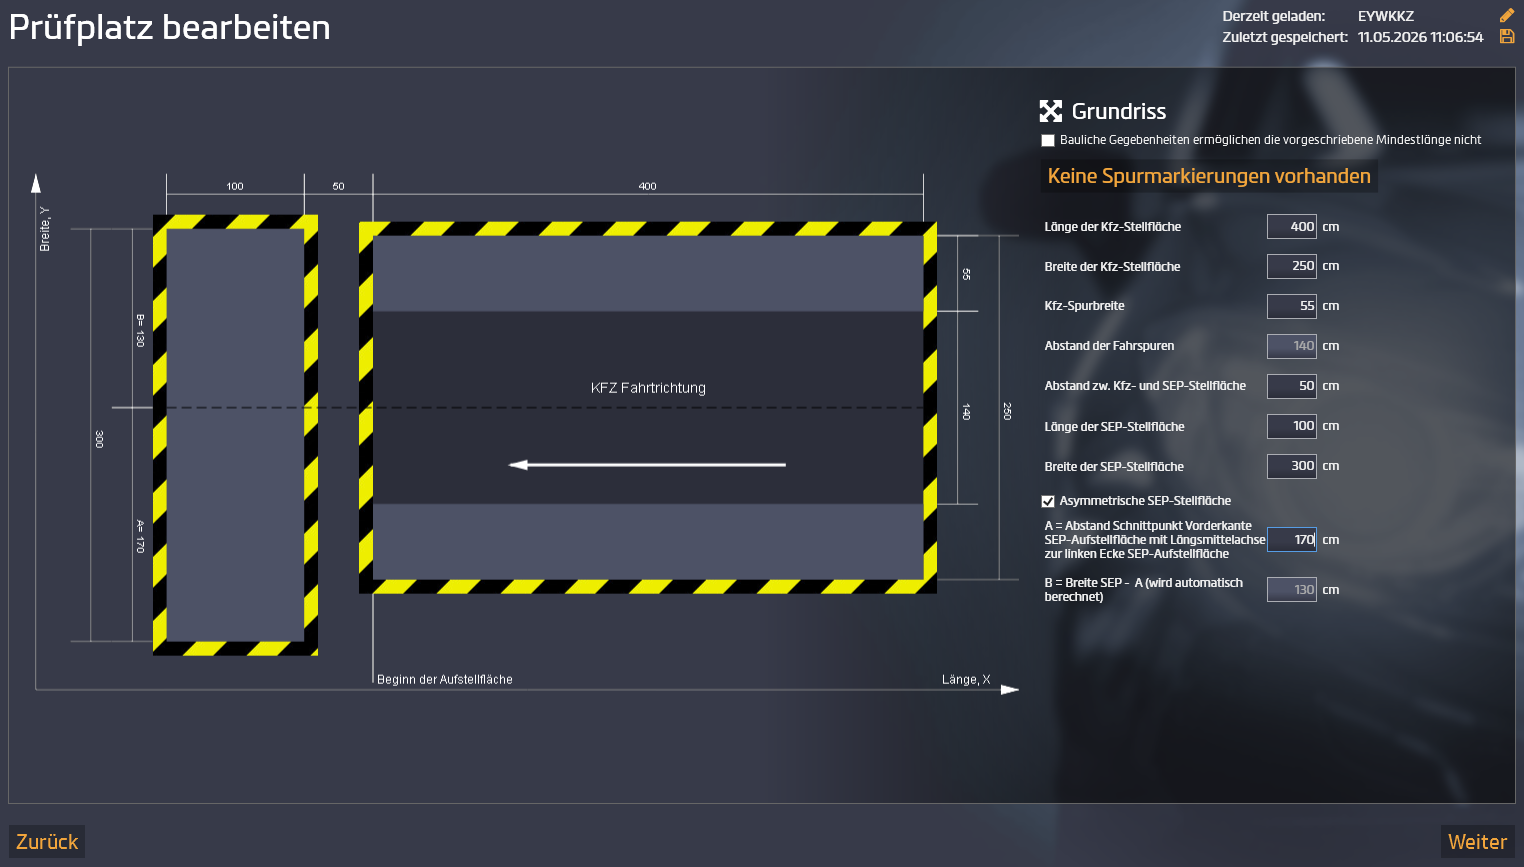Click Keine Spurmarkierungen vorhanden button

click(x=1209, y=176)
